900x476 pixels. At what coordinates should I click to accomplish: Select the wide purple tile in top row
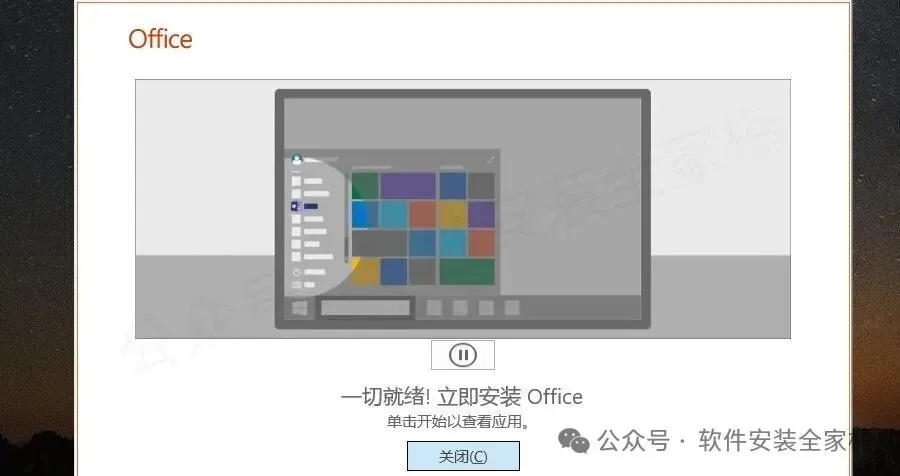tap(408, 185)
